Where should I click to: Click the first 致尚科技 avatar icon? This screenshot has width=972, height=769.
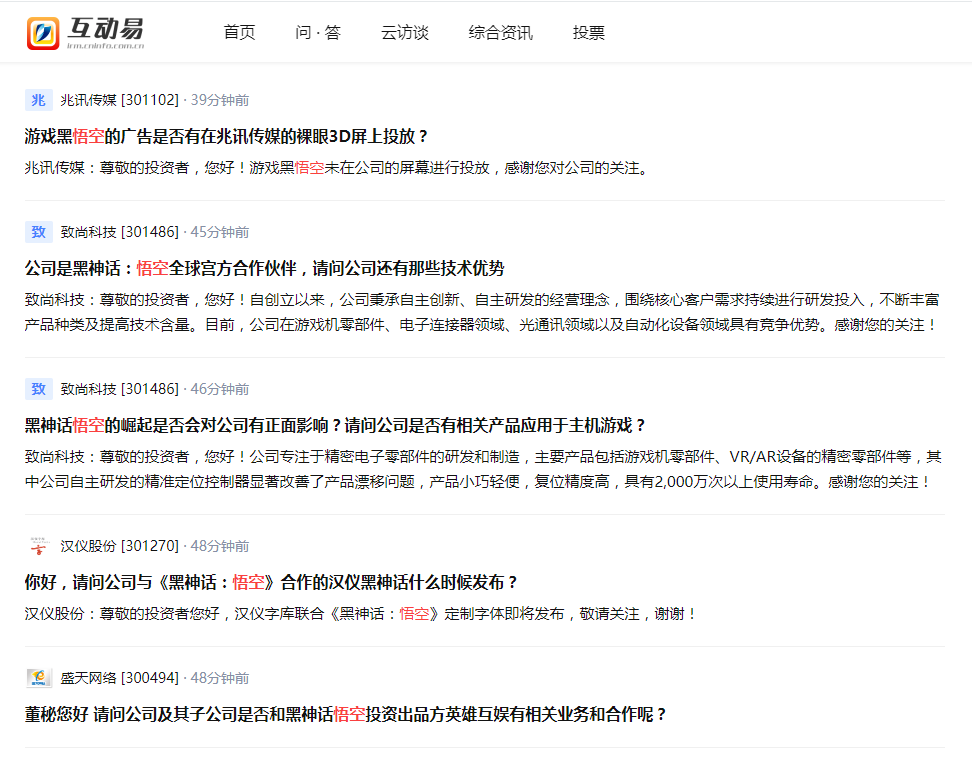(x=38, y=231)
